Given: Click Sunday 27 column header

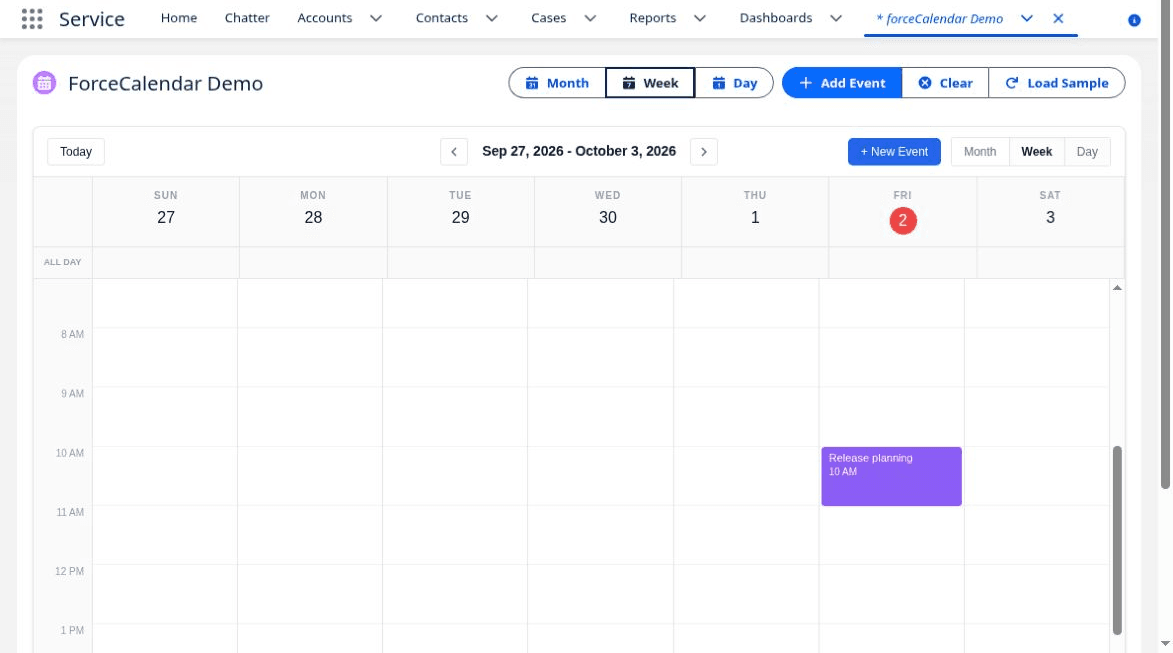Looking at the screenshot, I should coord(166,212).
